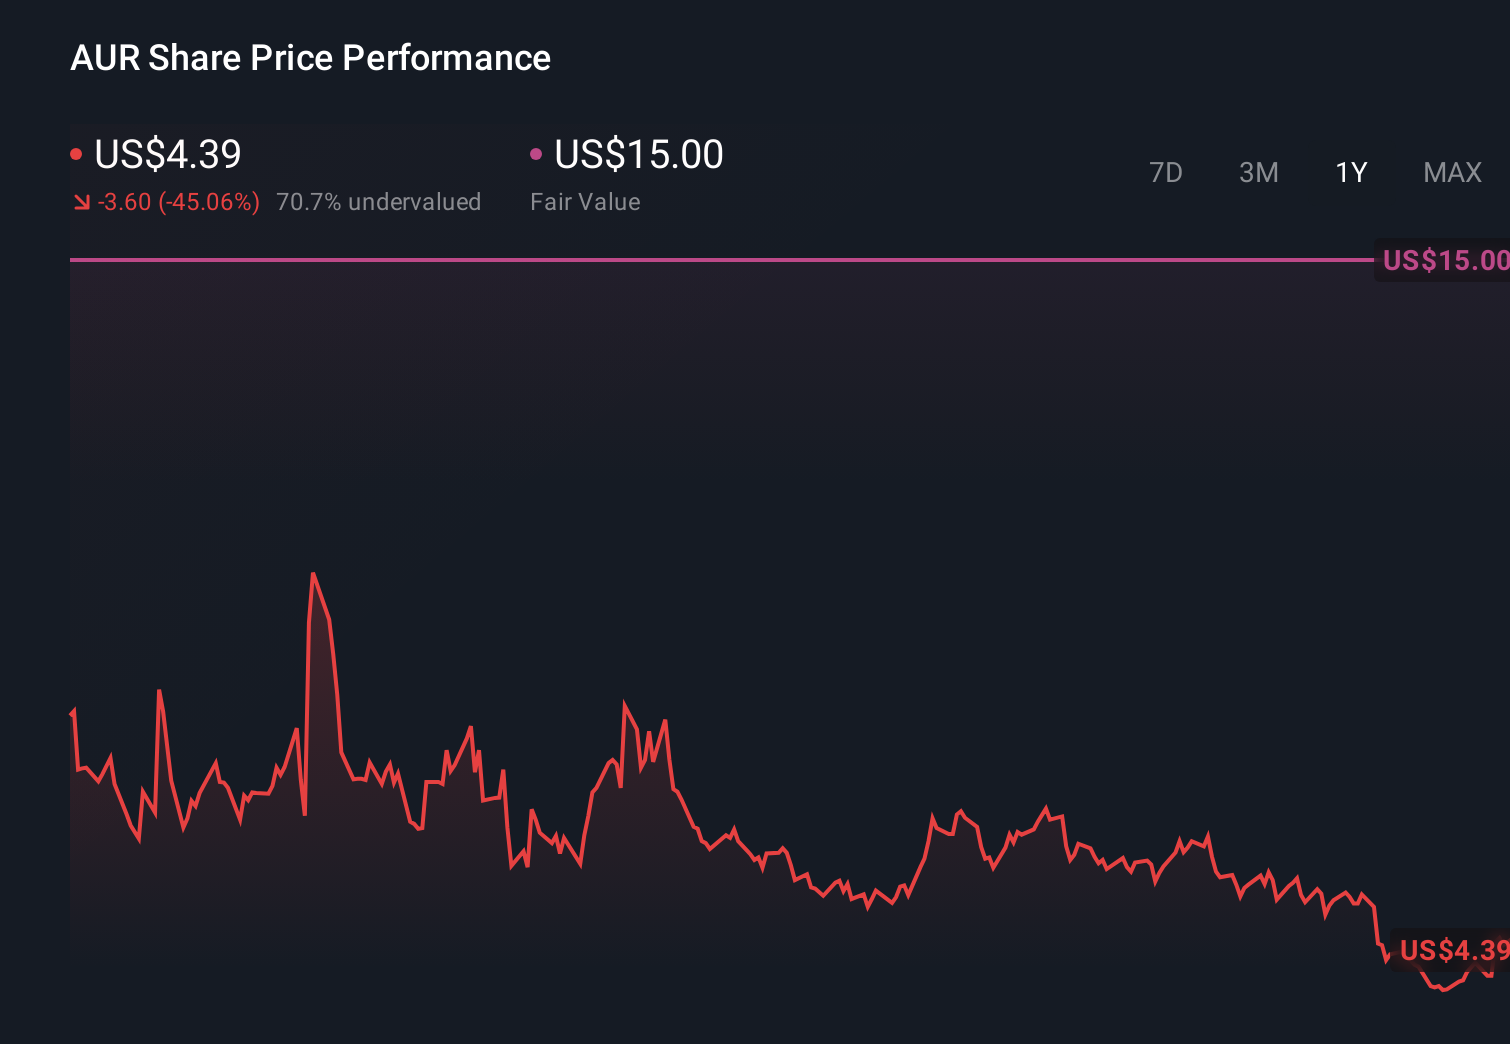
Task: Click the tallest price spike on the red line
Action: pos(314,575)
